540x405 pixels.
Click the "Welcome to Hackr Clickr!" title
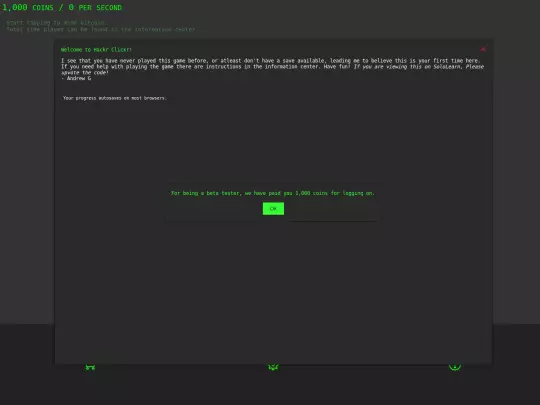[x=96, y=50]
